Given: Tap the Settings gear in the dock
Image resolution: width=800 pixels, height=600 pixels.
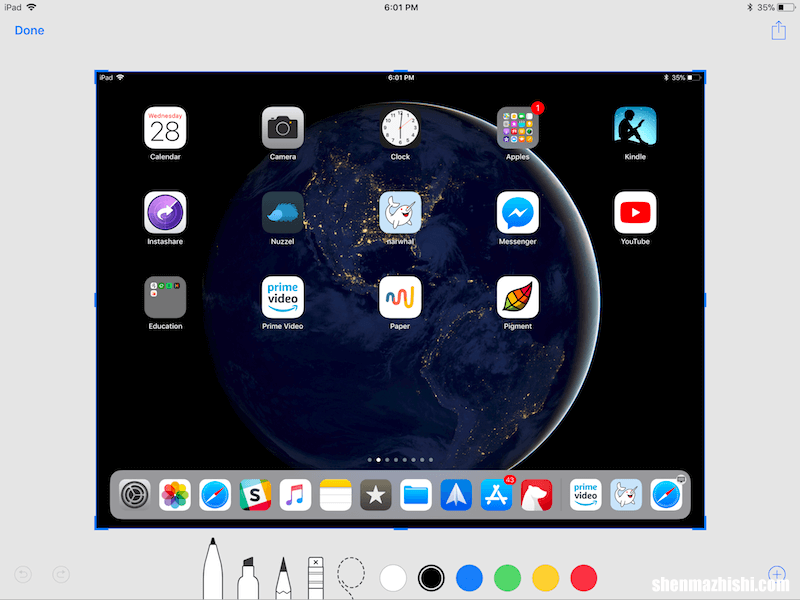Looking at the screenshot, I should pyautogui.click(x=135, y=495).
